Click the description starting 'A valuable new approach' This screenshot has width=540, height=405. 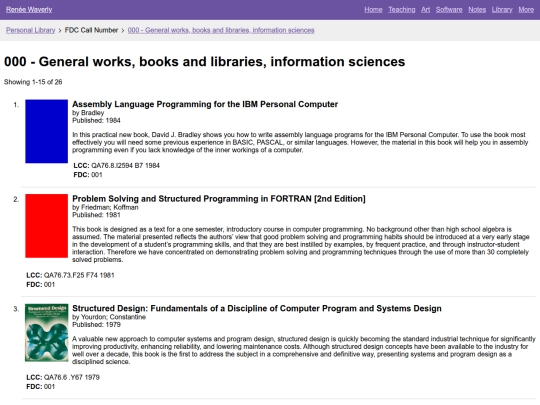304,350
